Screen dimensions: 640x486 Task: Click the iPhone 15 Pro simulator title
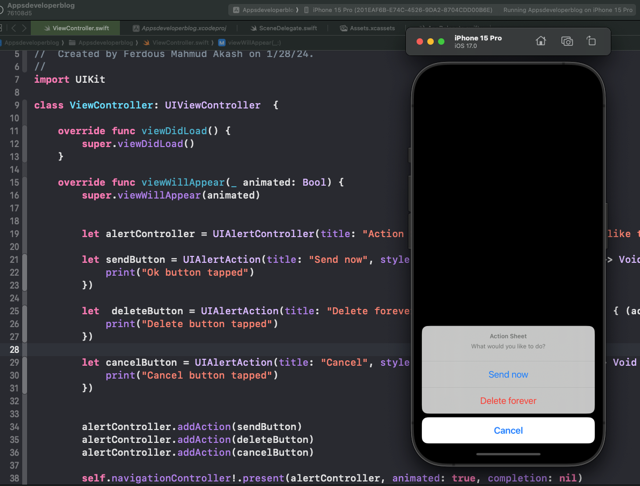(478, 38)
